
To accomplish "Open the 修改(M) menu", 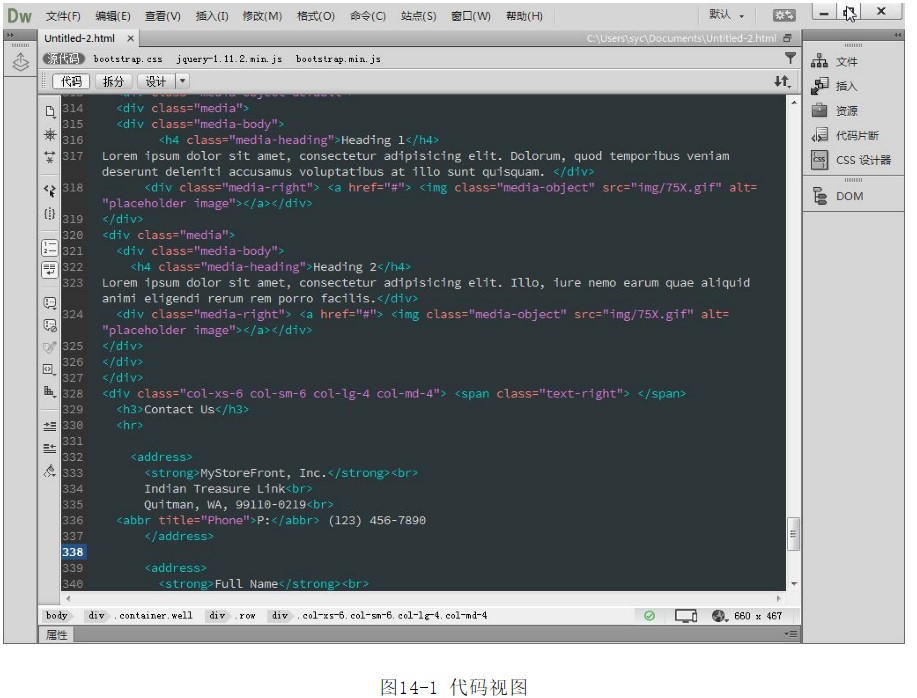I will [262, 16].
